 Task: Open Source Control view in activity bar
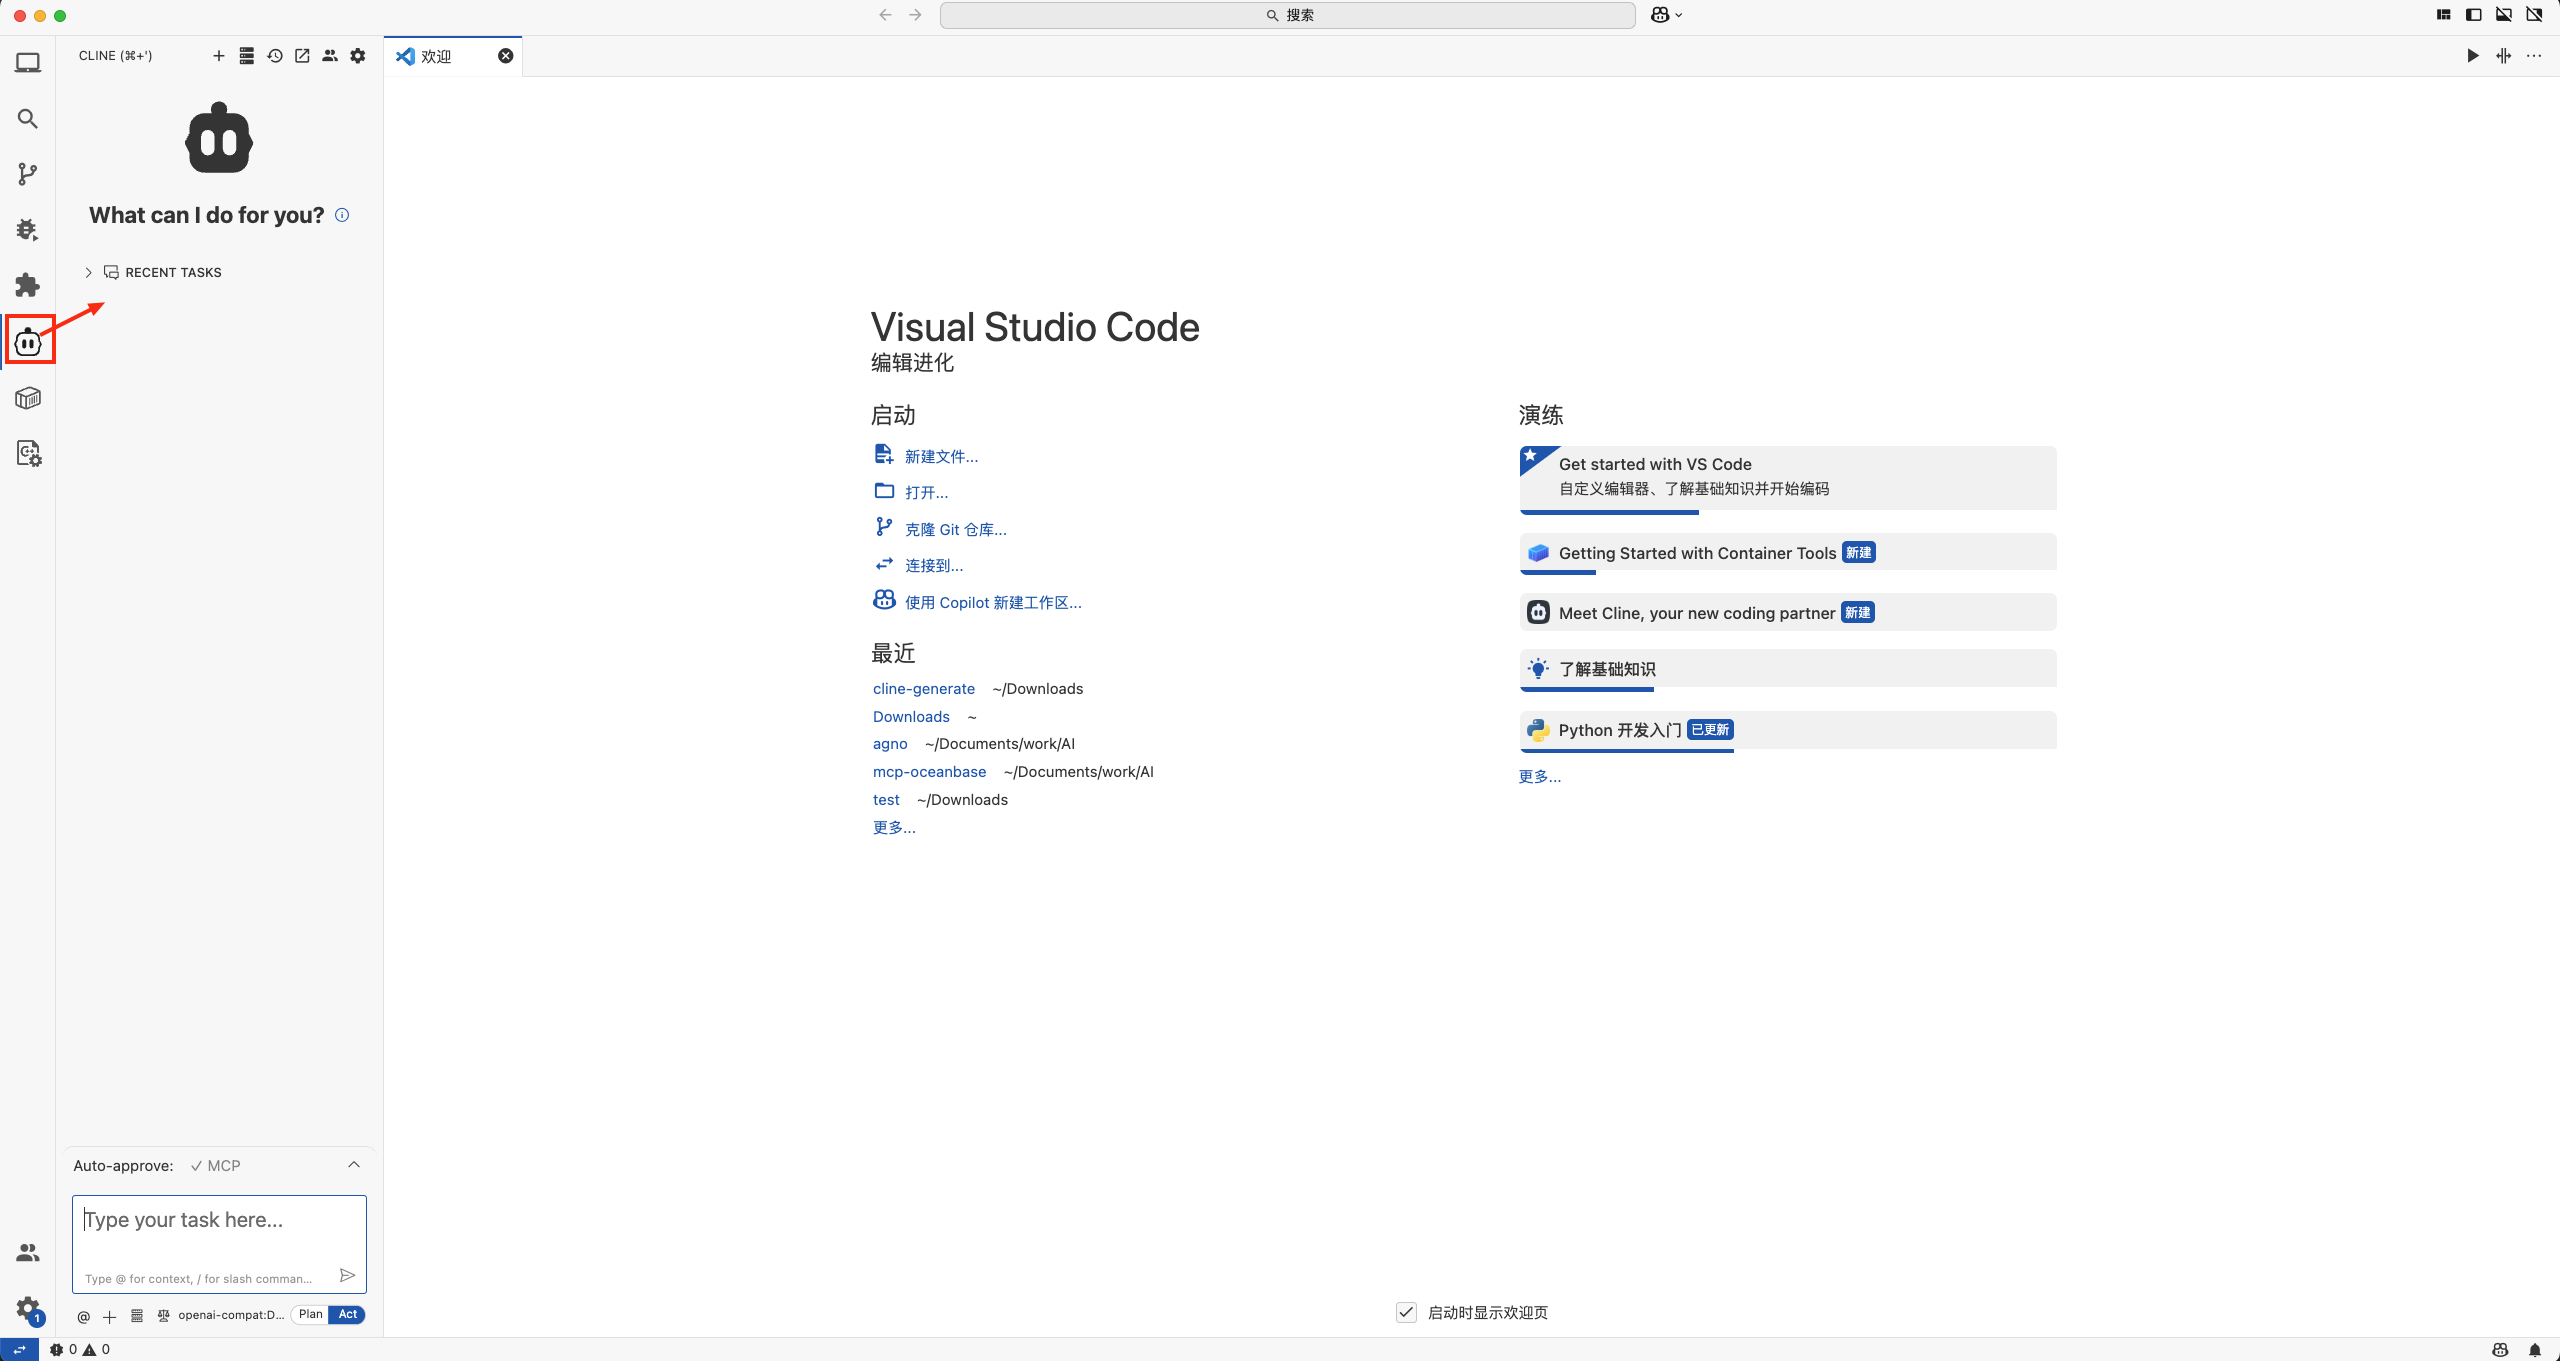coord(28,174)
